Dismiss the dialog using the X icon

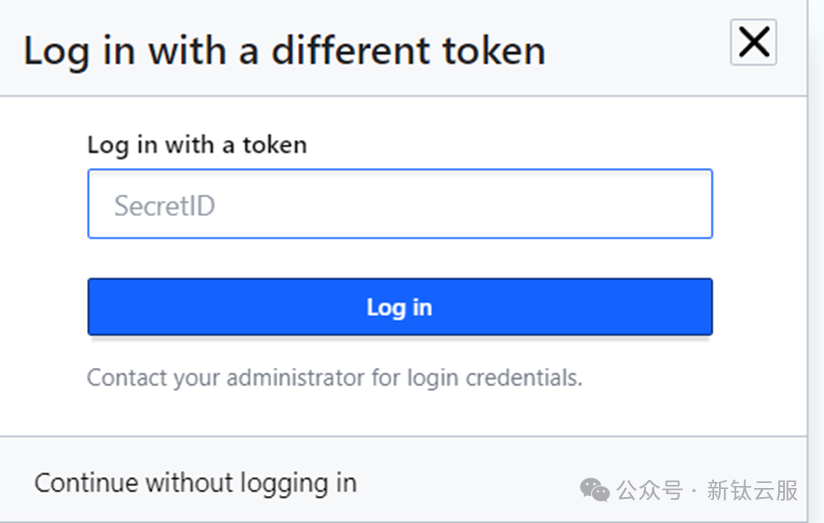point(753,42)
